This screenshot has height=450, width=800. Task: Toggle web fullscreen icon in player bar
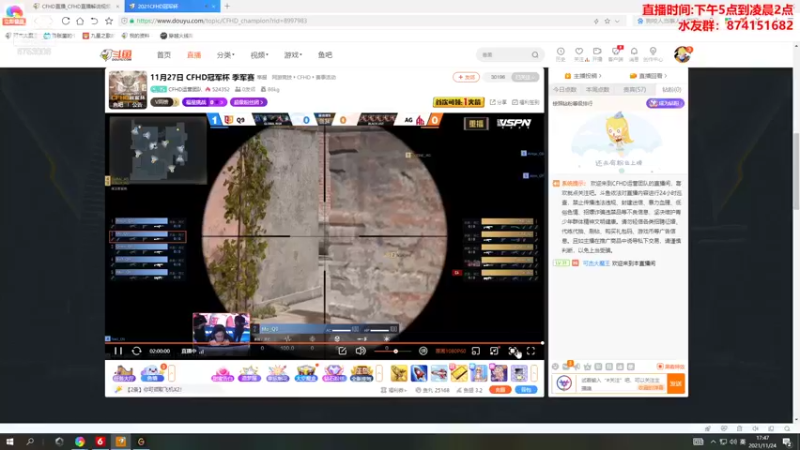coord(494,351)
